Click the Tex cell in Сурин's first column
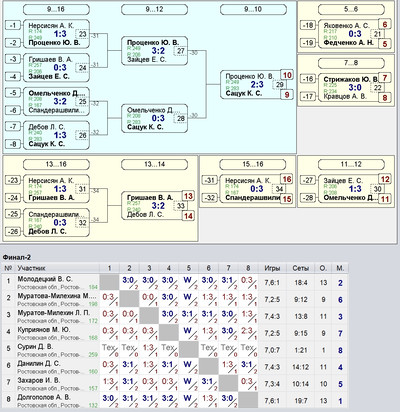The width and height of the screenshot is (400, 412). point(109,350)
